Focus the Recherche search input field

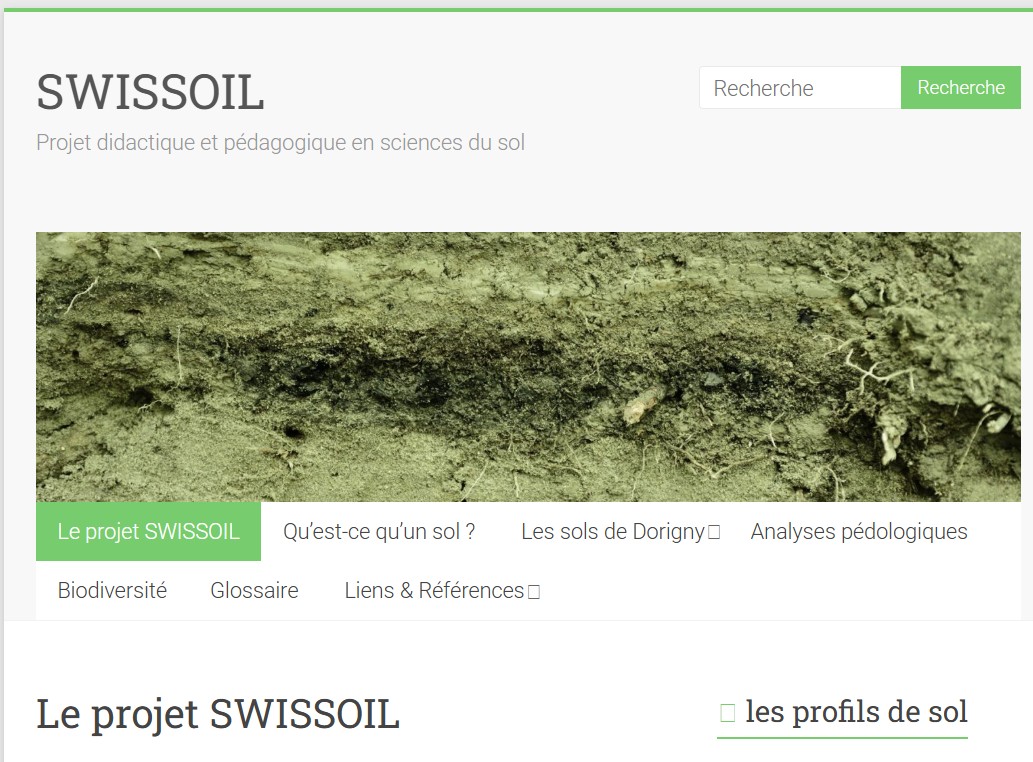[x=800, y=88]
